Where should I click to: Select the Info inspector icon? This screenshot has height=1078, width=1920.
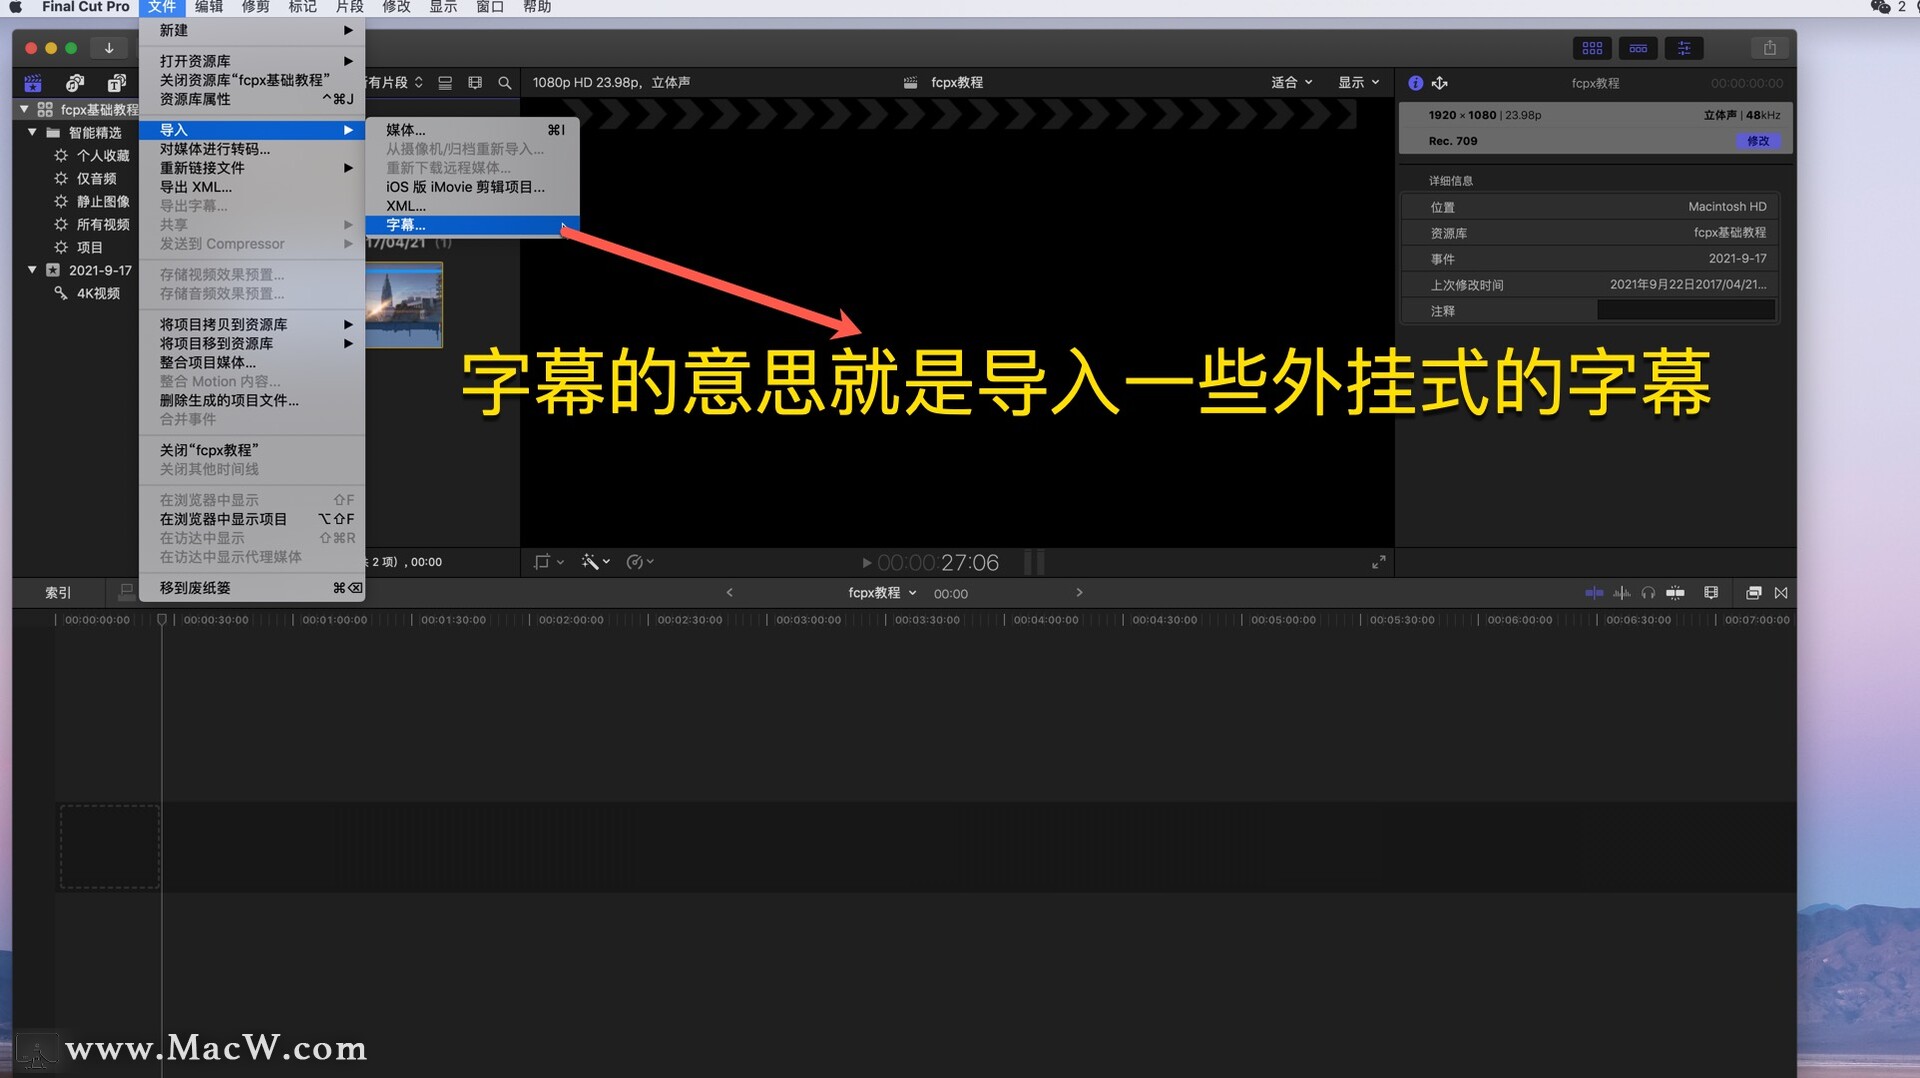(1416, 83)
